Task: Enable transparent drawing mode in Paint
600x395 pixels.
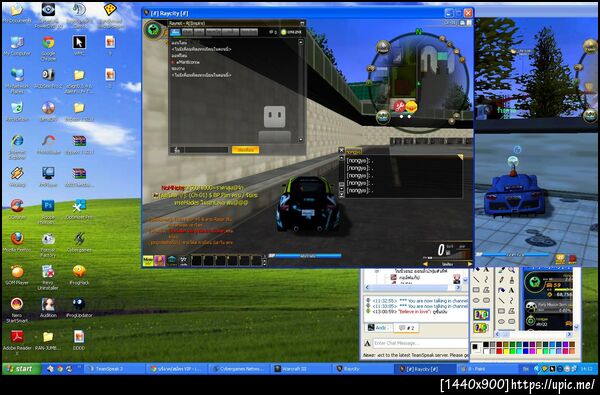Action: coord(481,328)
